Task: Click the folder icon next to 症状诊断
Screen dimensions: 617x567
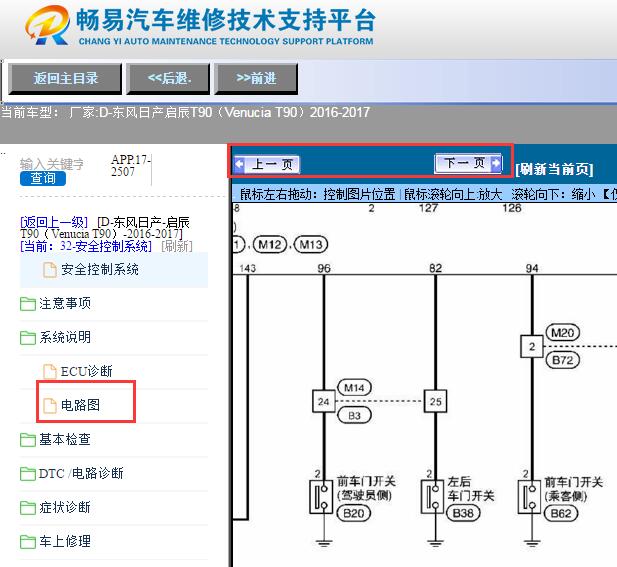Action: click(28, 508)
